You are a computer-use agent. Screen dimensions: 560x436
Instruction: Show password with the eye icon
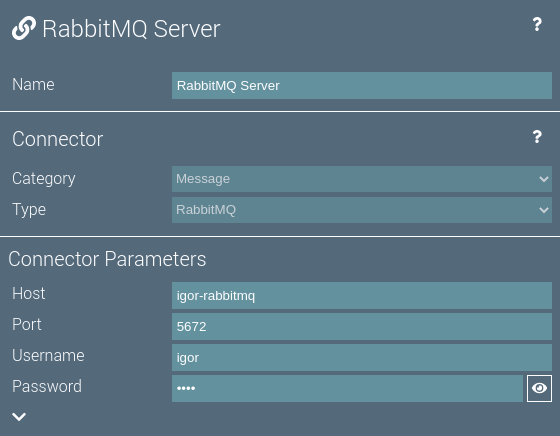[x=539, y=388]
